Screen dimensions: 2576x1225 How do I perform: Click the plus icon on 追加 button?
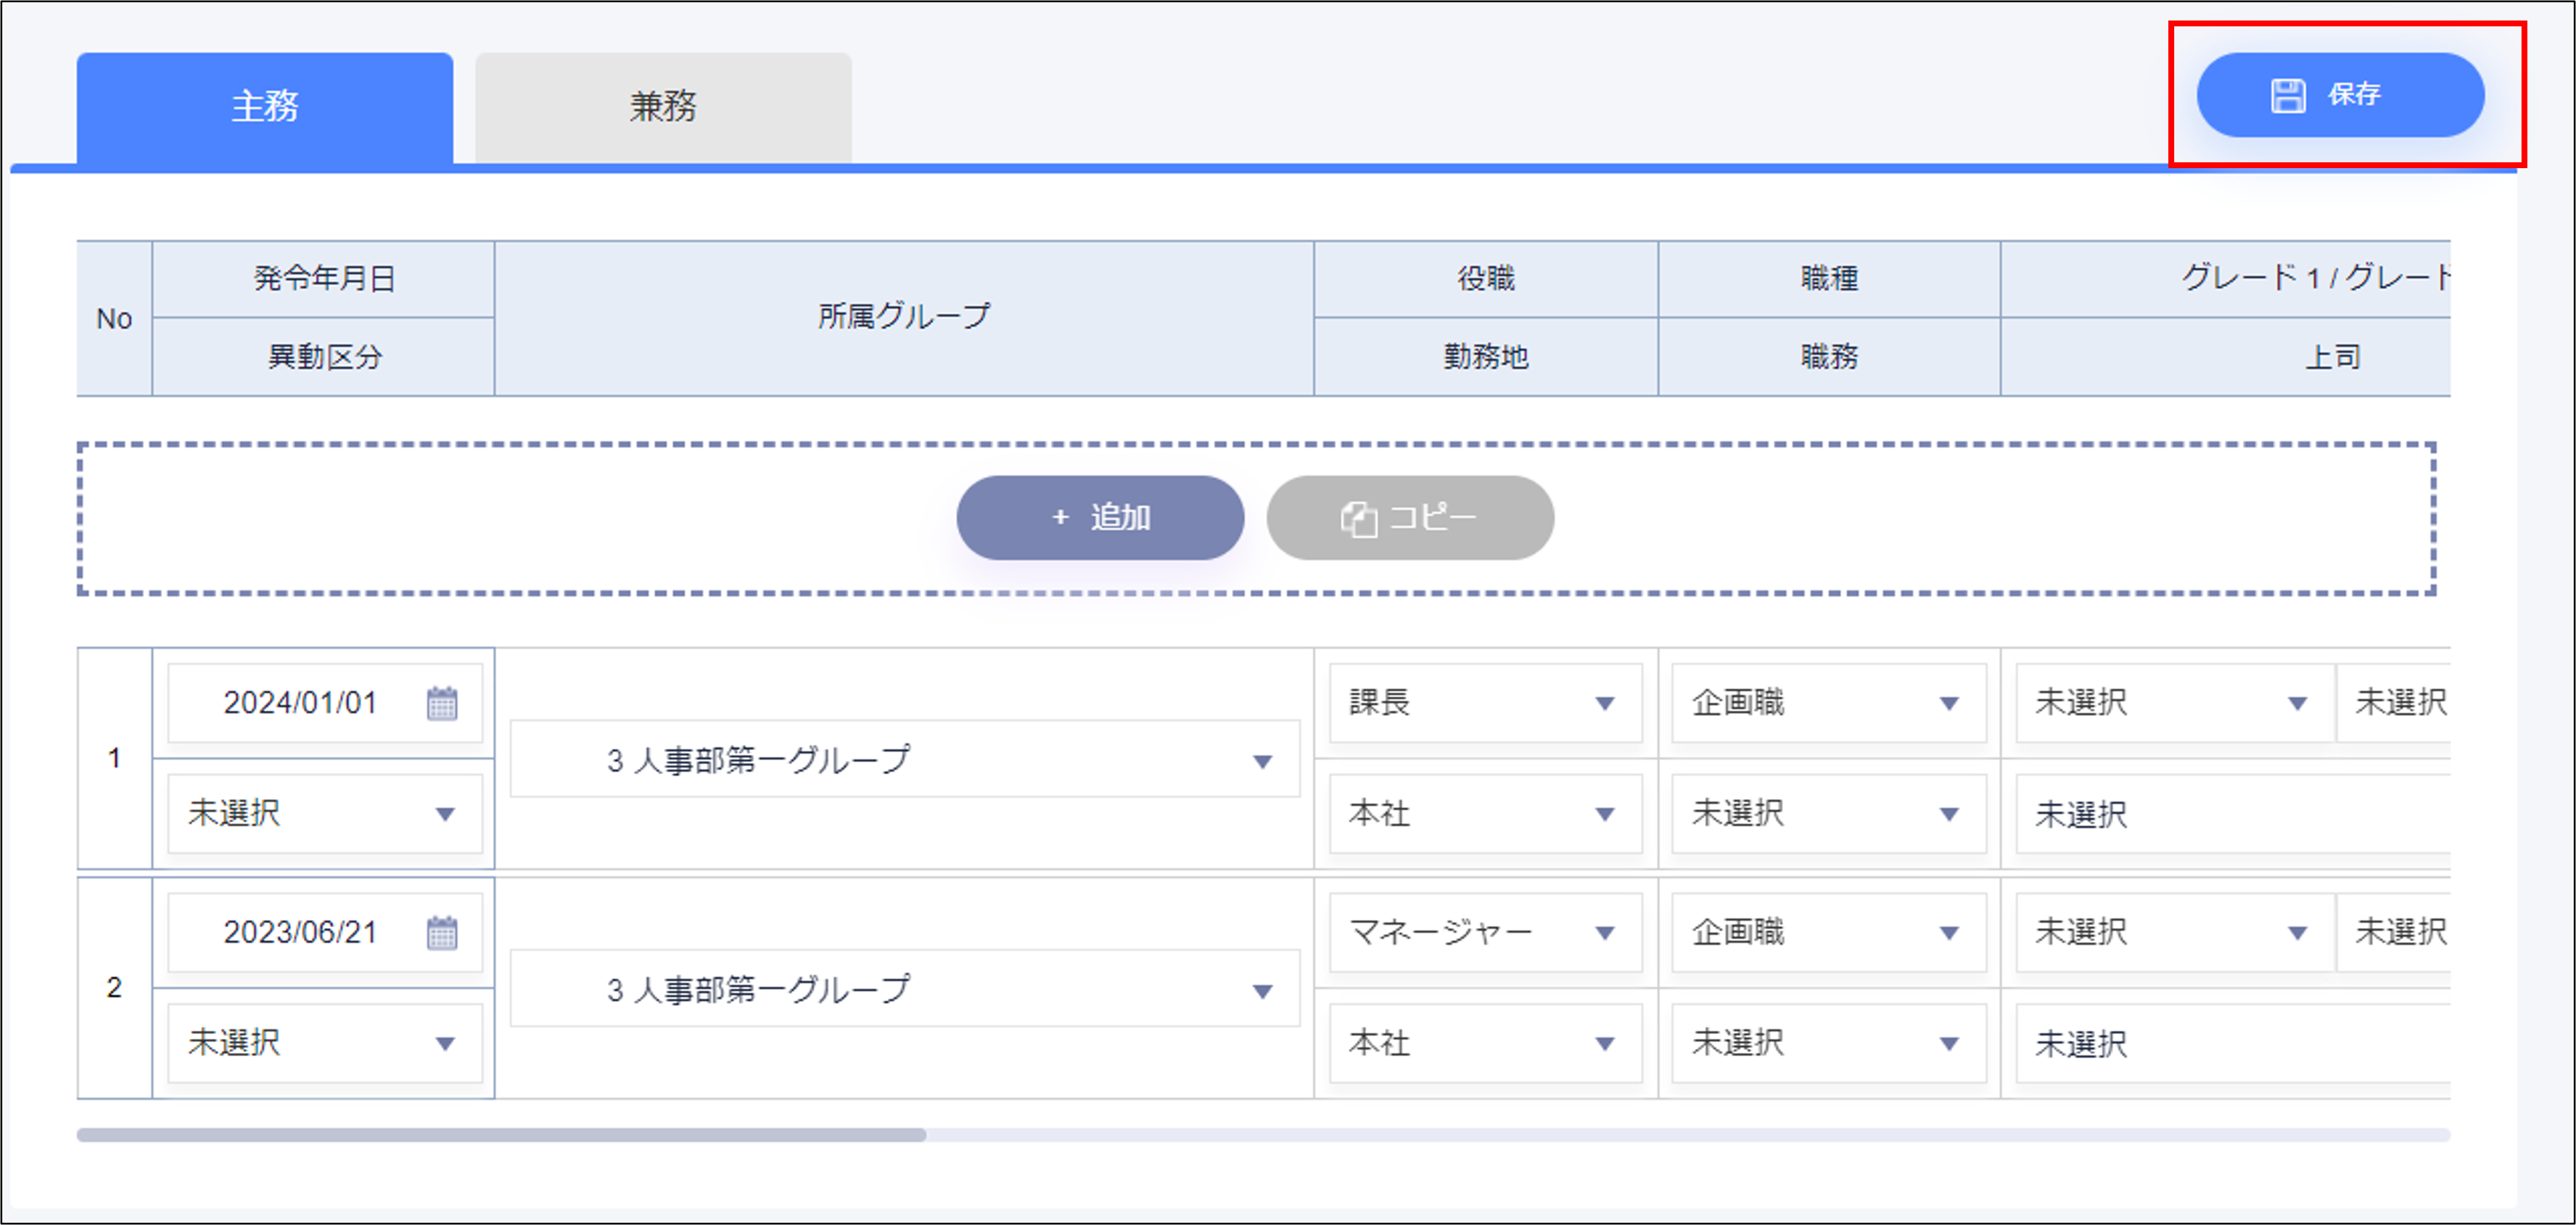point(1060,518)
